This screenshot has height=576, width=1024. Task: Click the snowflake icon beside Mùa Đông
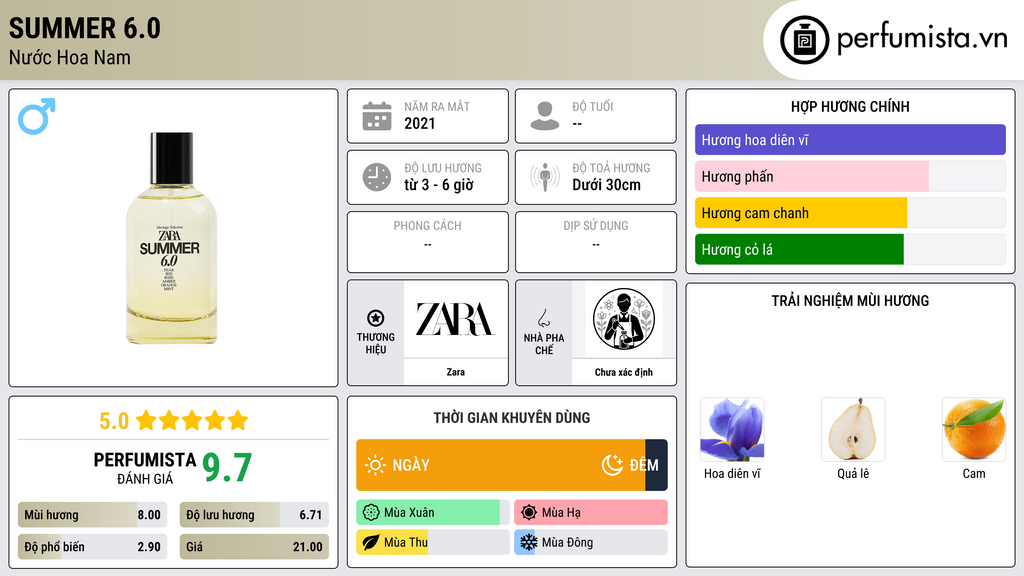(x=529, y=542)
